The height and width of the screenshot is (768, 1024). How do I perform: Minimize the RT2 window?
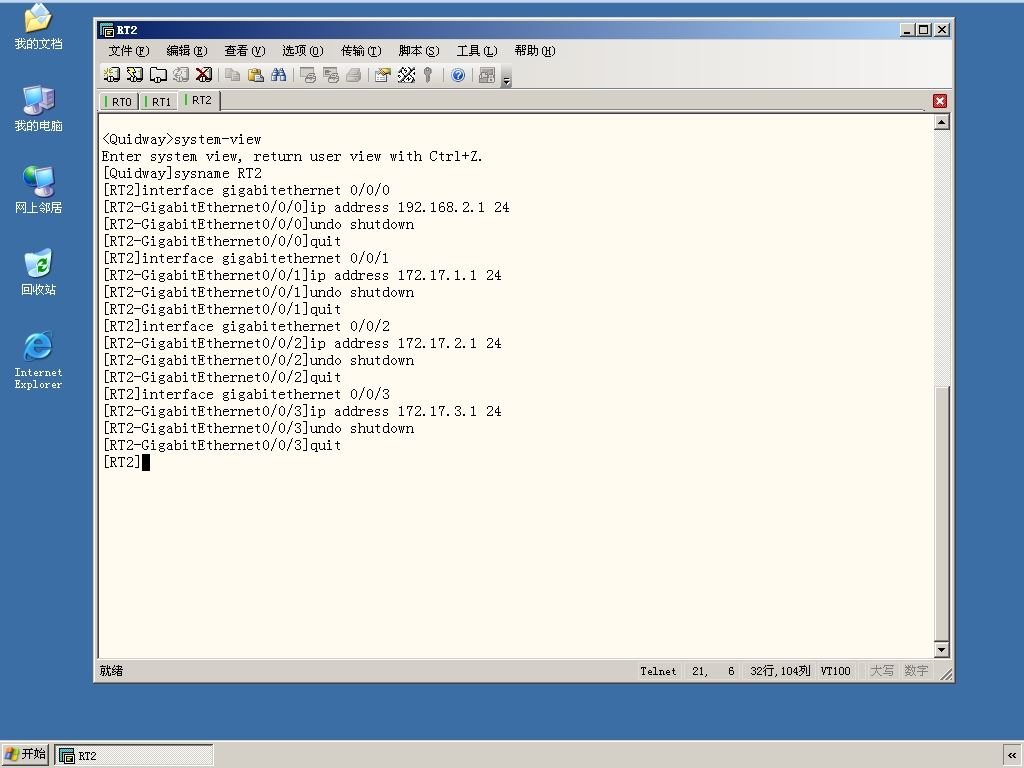(906, 30)
